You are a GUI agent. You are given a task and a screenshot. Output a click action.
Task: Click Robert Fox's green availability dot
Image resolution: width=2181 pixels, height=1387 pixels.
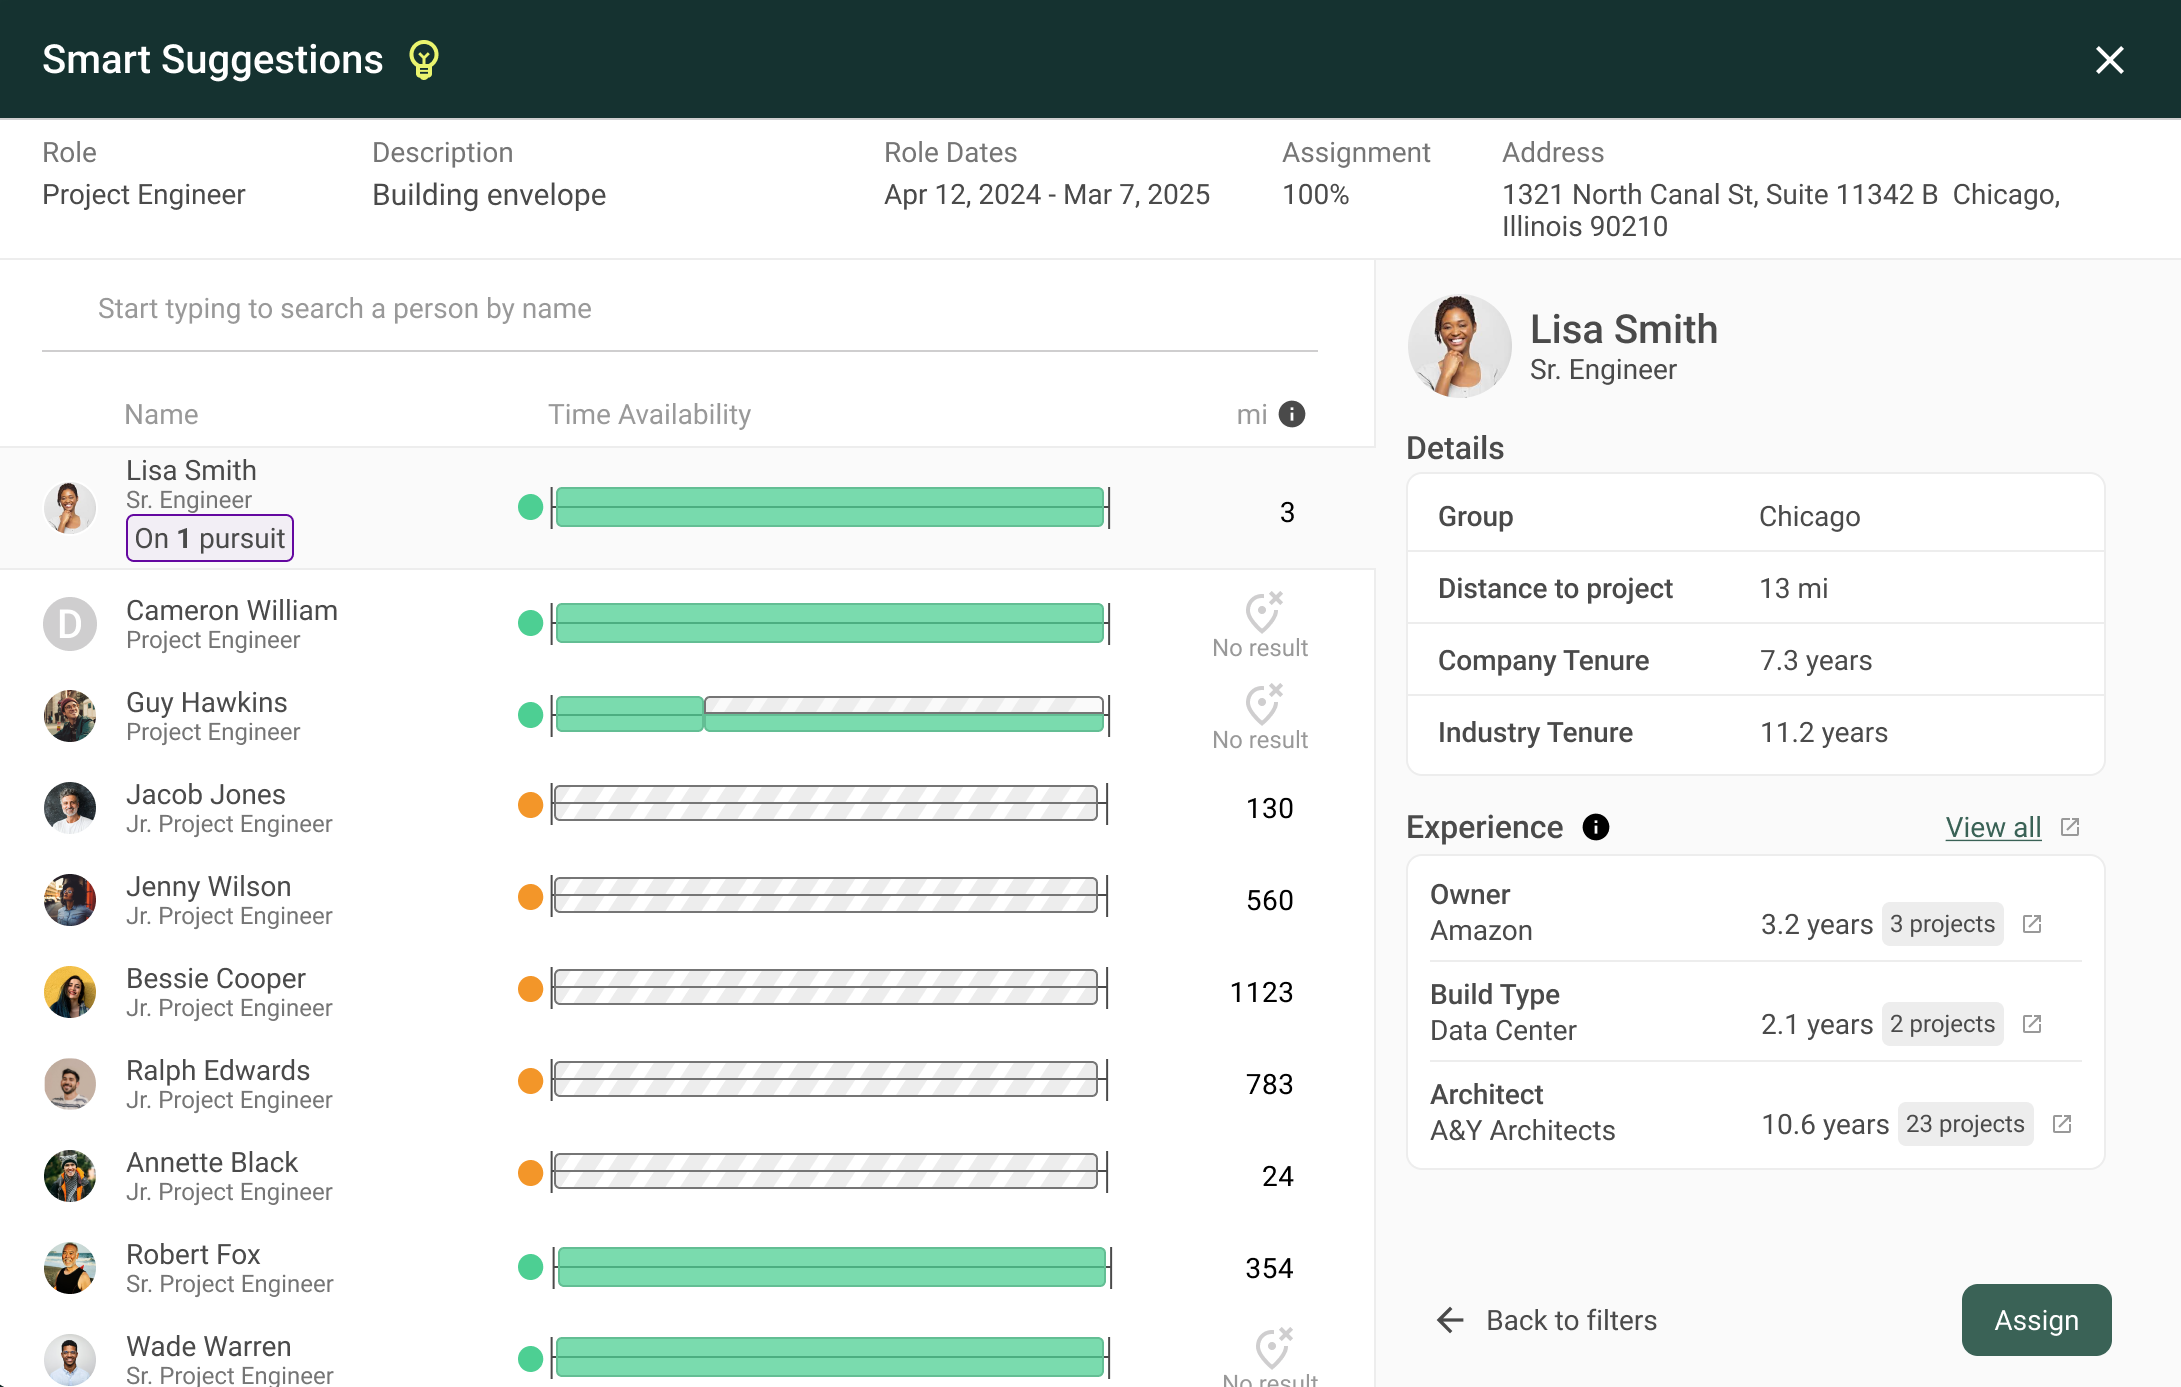point(530,1267)
